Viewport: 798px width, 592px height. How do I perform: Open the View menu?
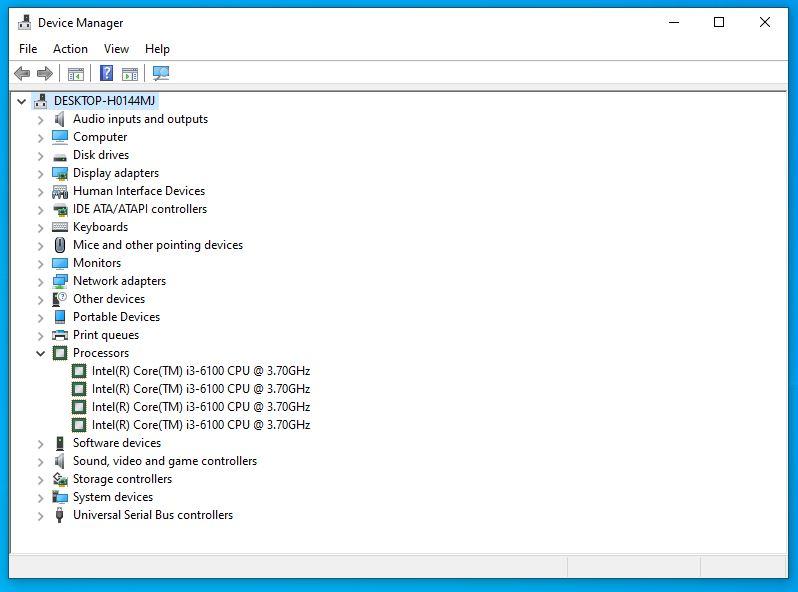point(116,49)
